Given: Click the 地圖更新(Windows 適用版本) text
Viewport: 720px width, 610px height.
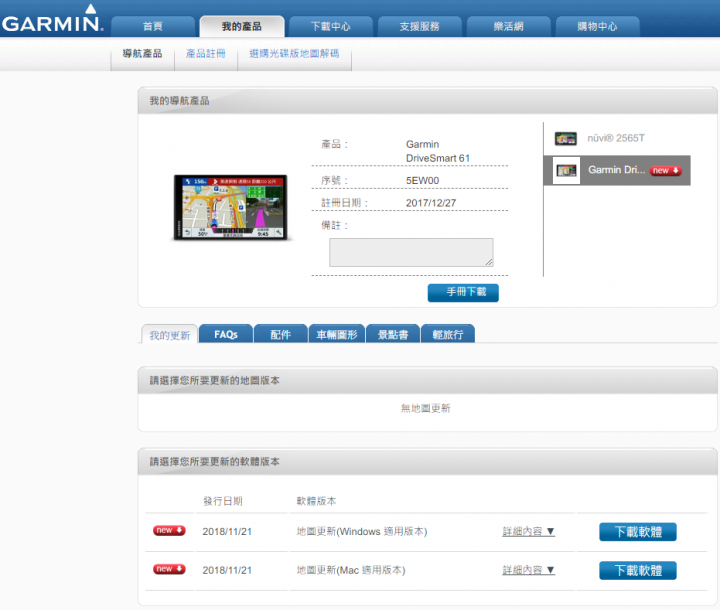Looking at the screenshot, I should point(362,531).
